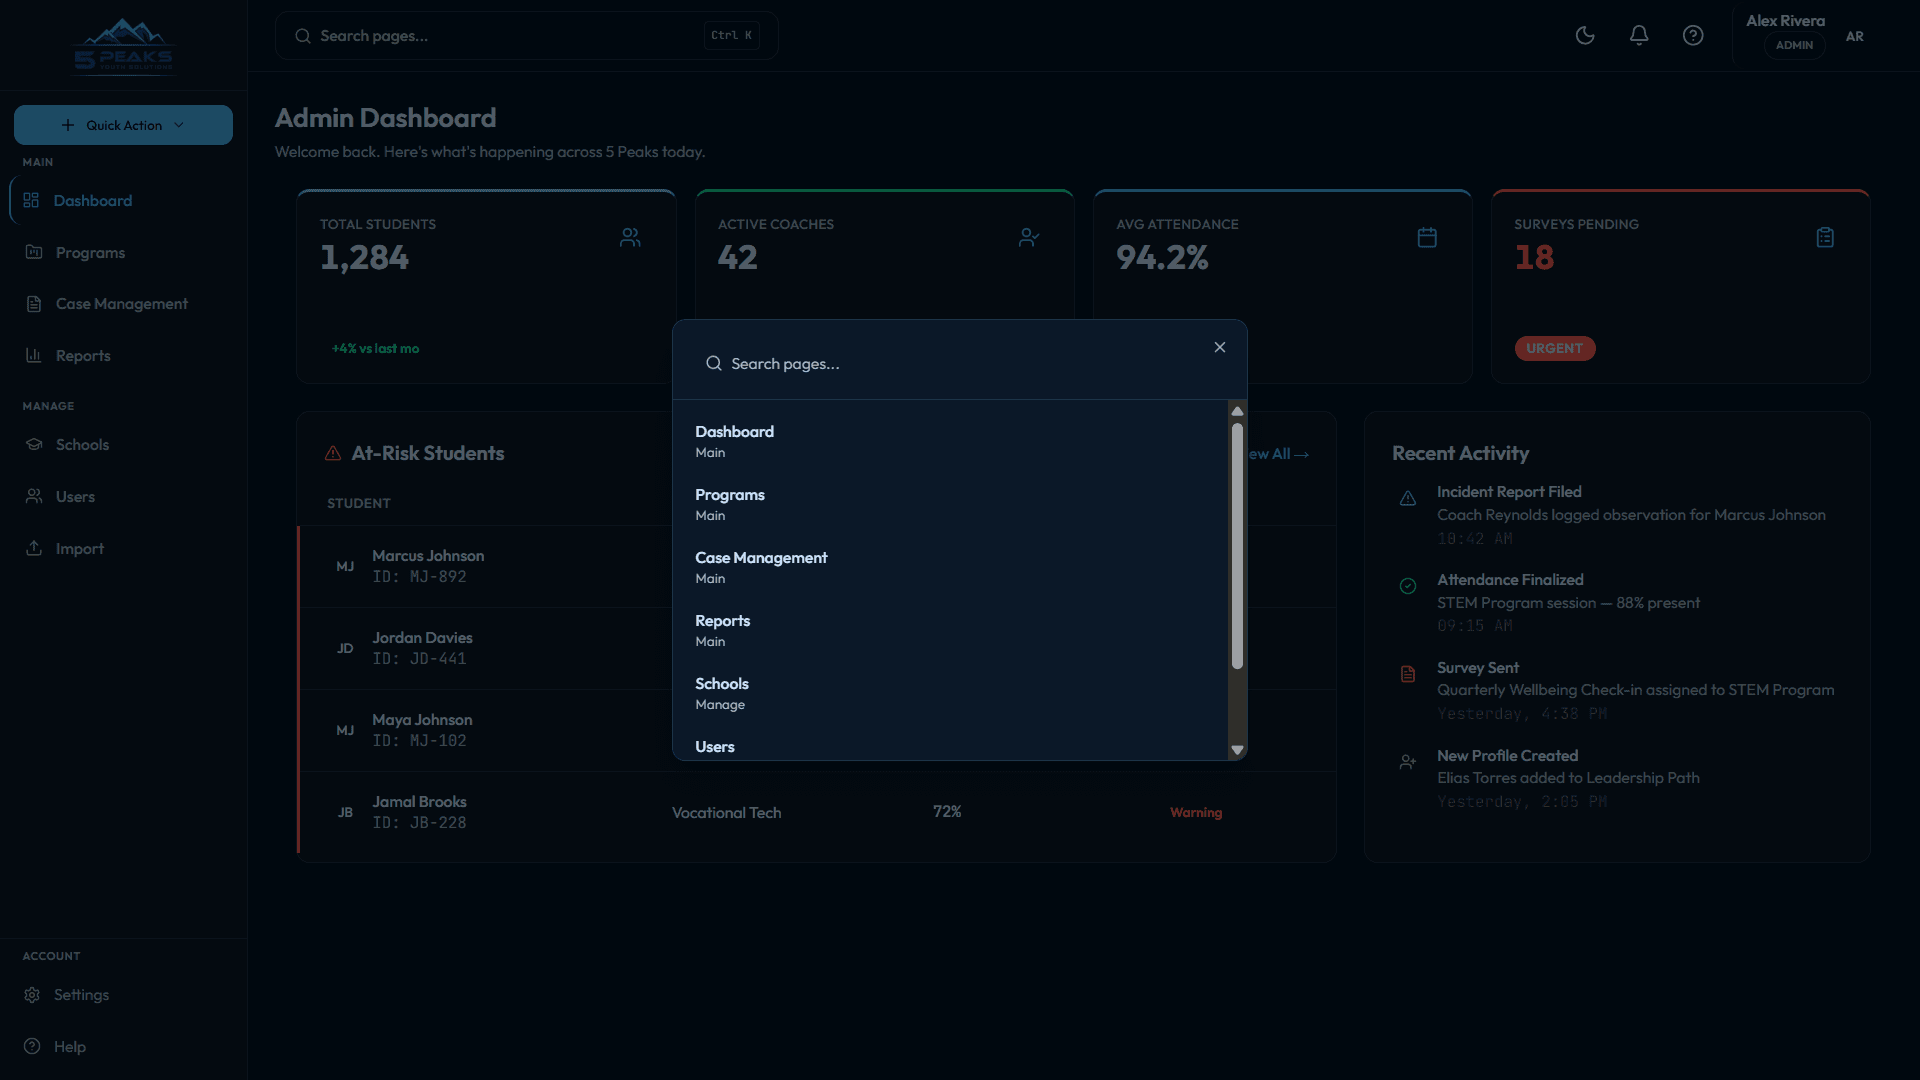The image size is (1920, 1080).
Task: Open Programs in sidebar
Action: tap(124, 253)
